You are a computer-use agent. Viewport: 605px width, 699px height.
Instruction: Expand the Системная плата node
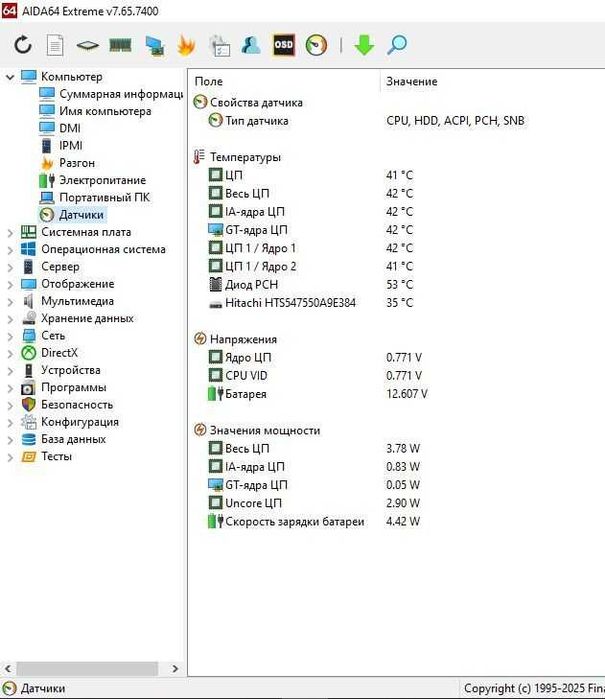pos(10,232)
